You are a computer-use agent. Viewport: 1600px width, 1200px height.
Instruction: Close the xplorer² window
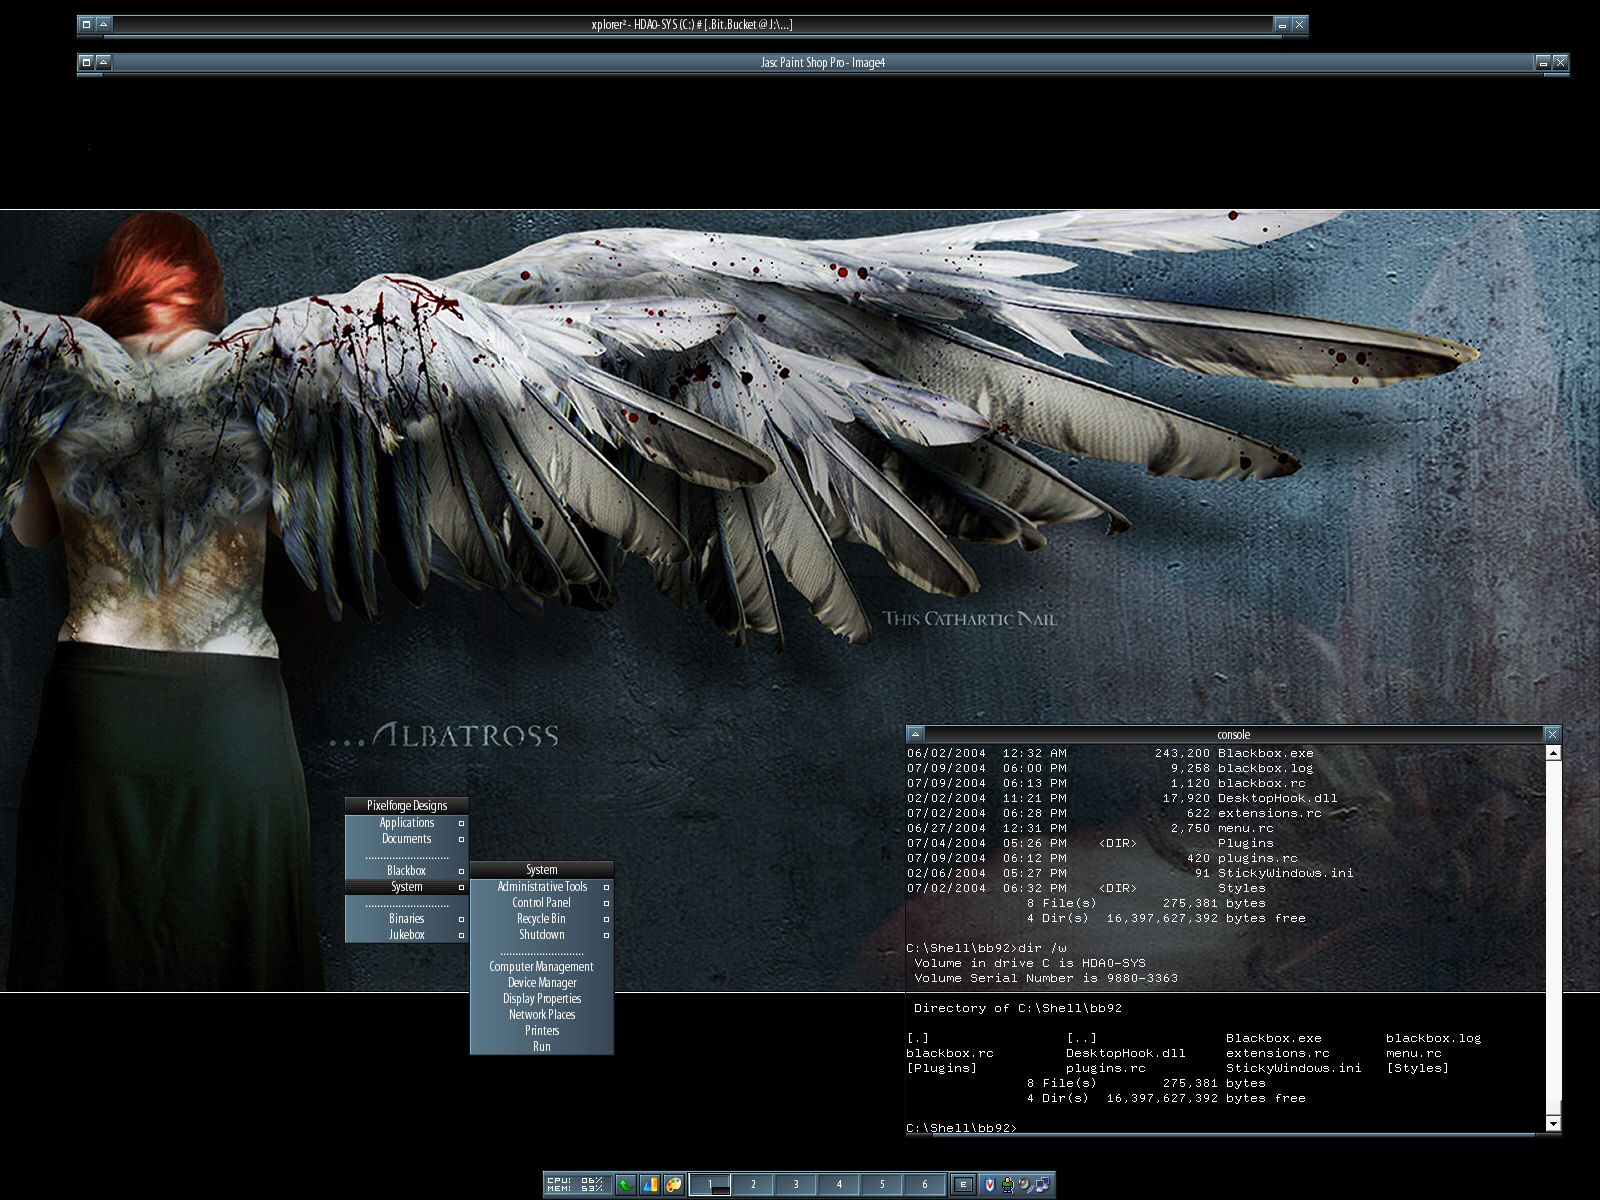(x=1299, y=24)
